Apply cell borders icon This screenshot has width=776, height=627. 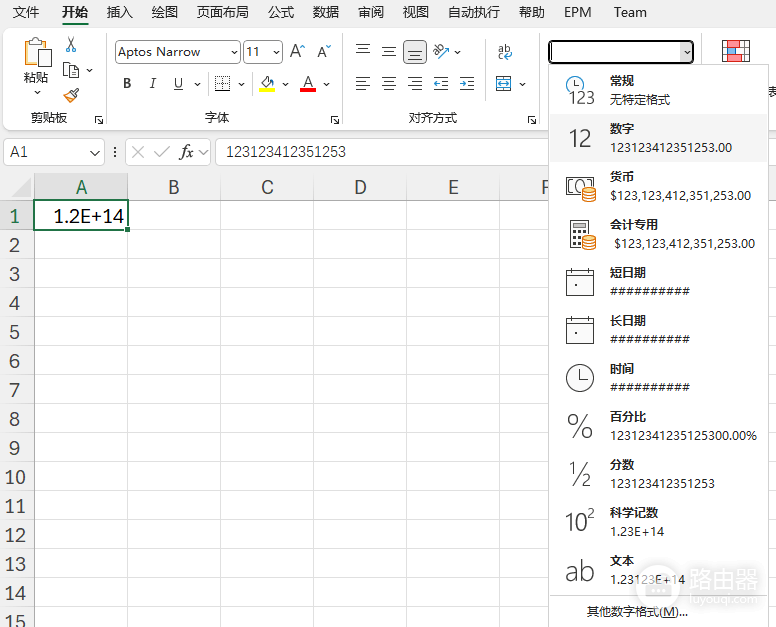coord(222,84)
